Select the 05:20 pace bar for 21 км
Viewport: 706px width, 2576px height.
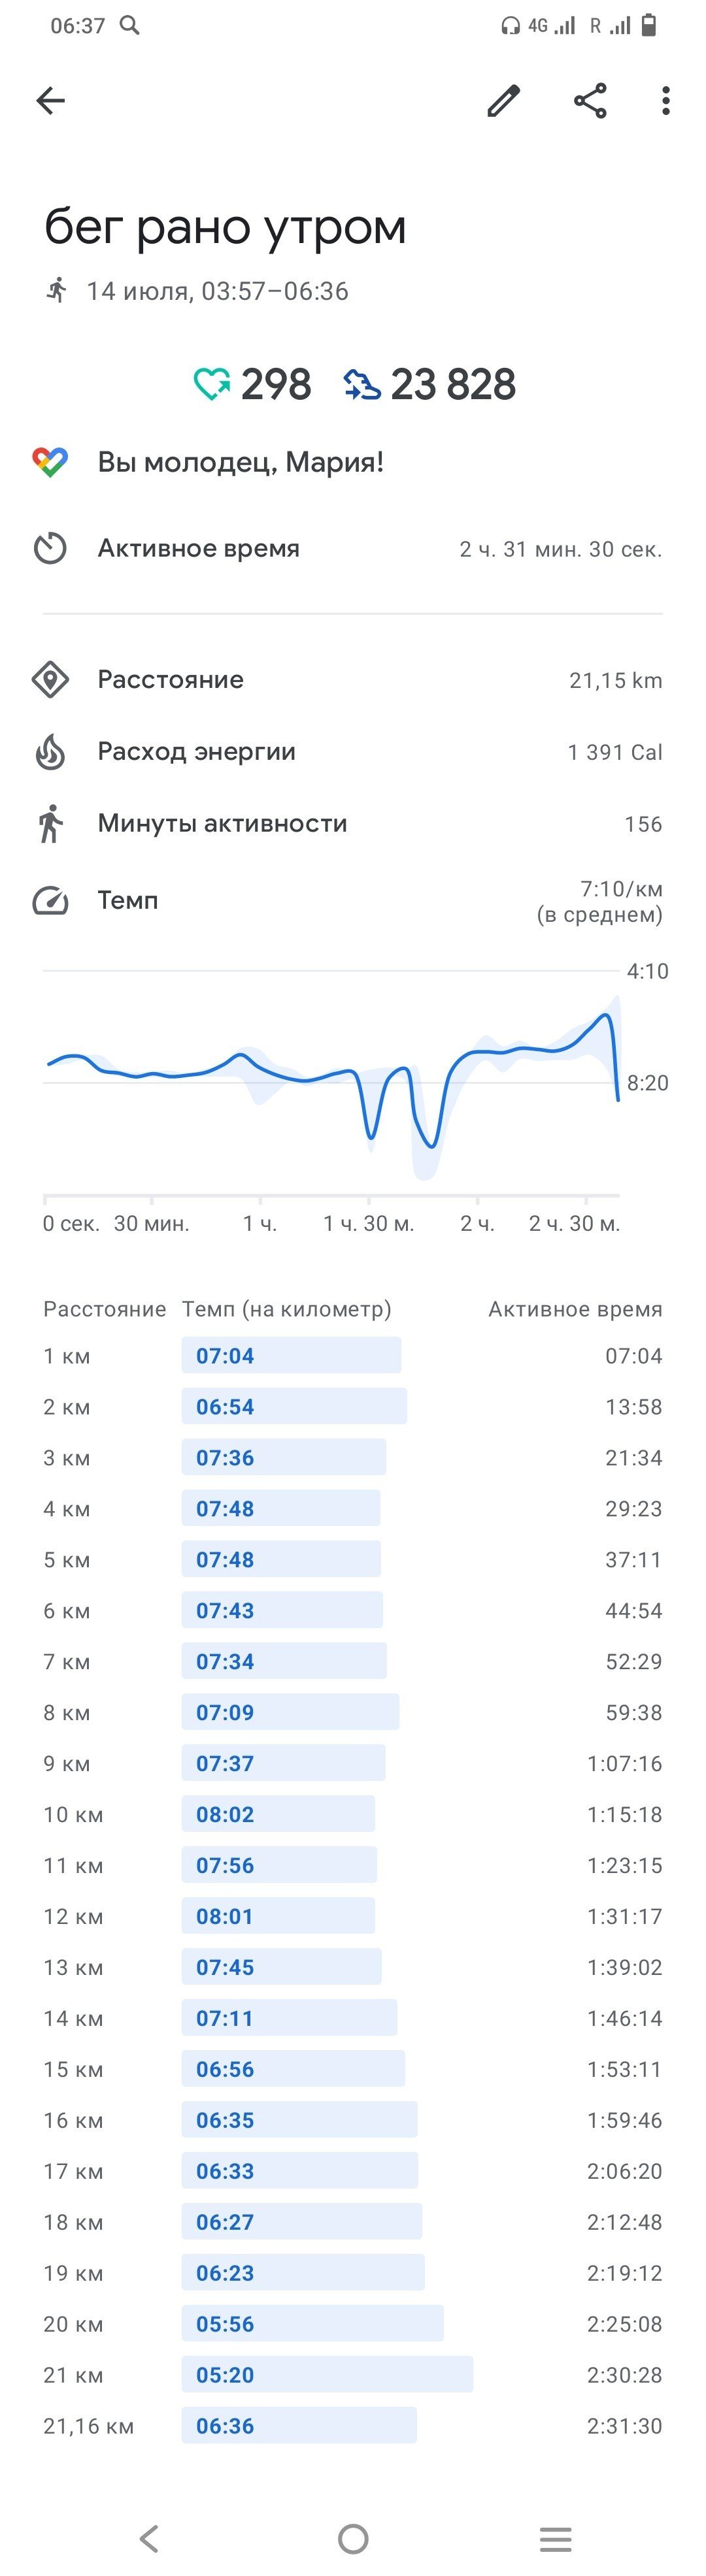(327, 2375)
